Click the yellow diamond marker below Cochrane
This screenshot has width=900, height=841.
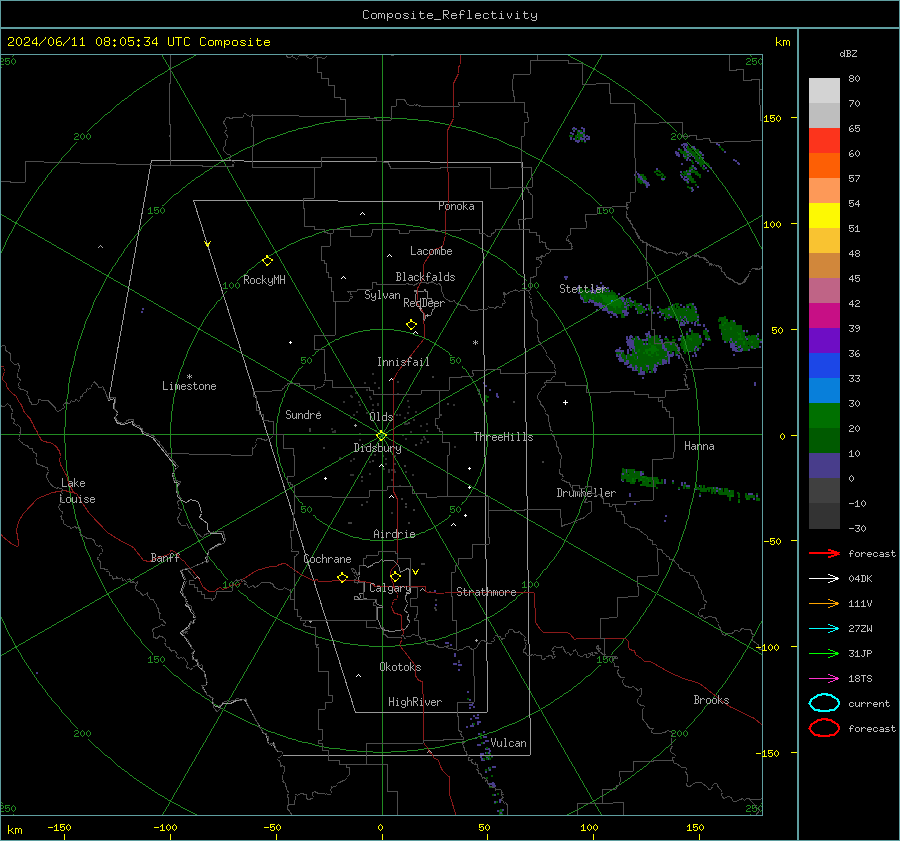tap(342, 577)
